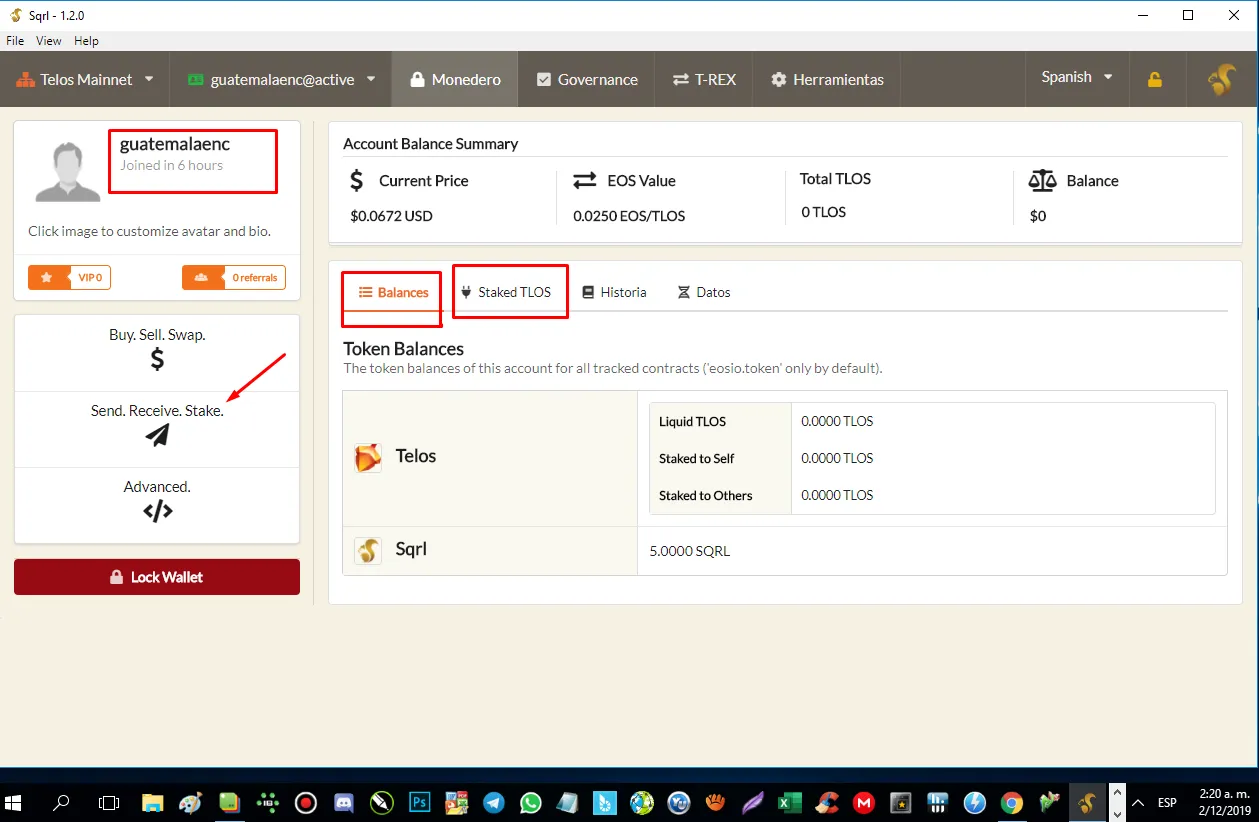Viewport: 1259px width, 822px height.
Task: Click the 0 referrals badge
Action: (234, 277)
